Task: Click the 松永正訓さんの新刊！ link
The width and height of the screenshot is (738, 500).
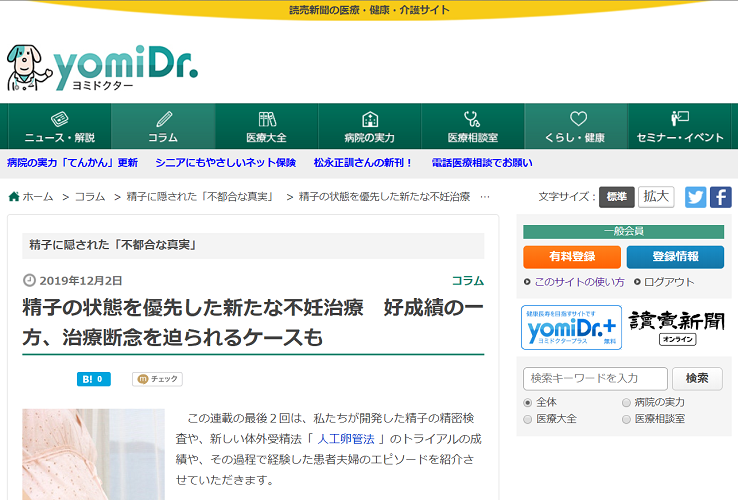Action: click(363, 163)
